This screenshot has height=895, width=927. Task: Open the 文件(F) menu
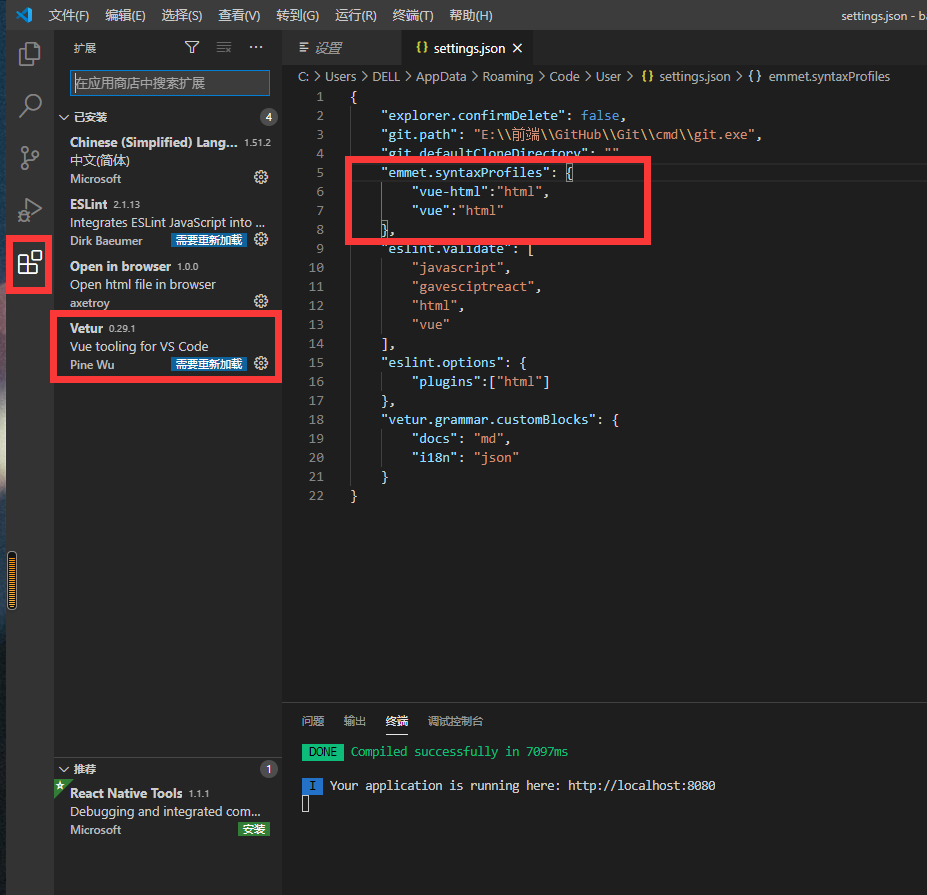[x=69, y=15]
